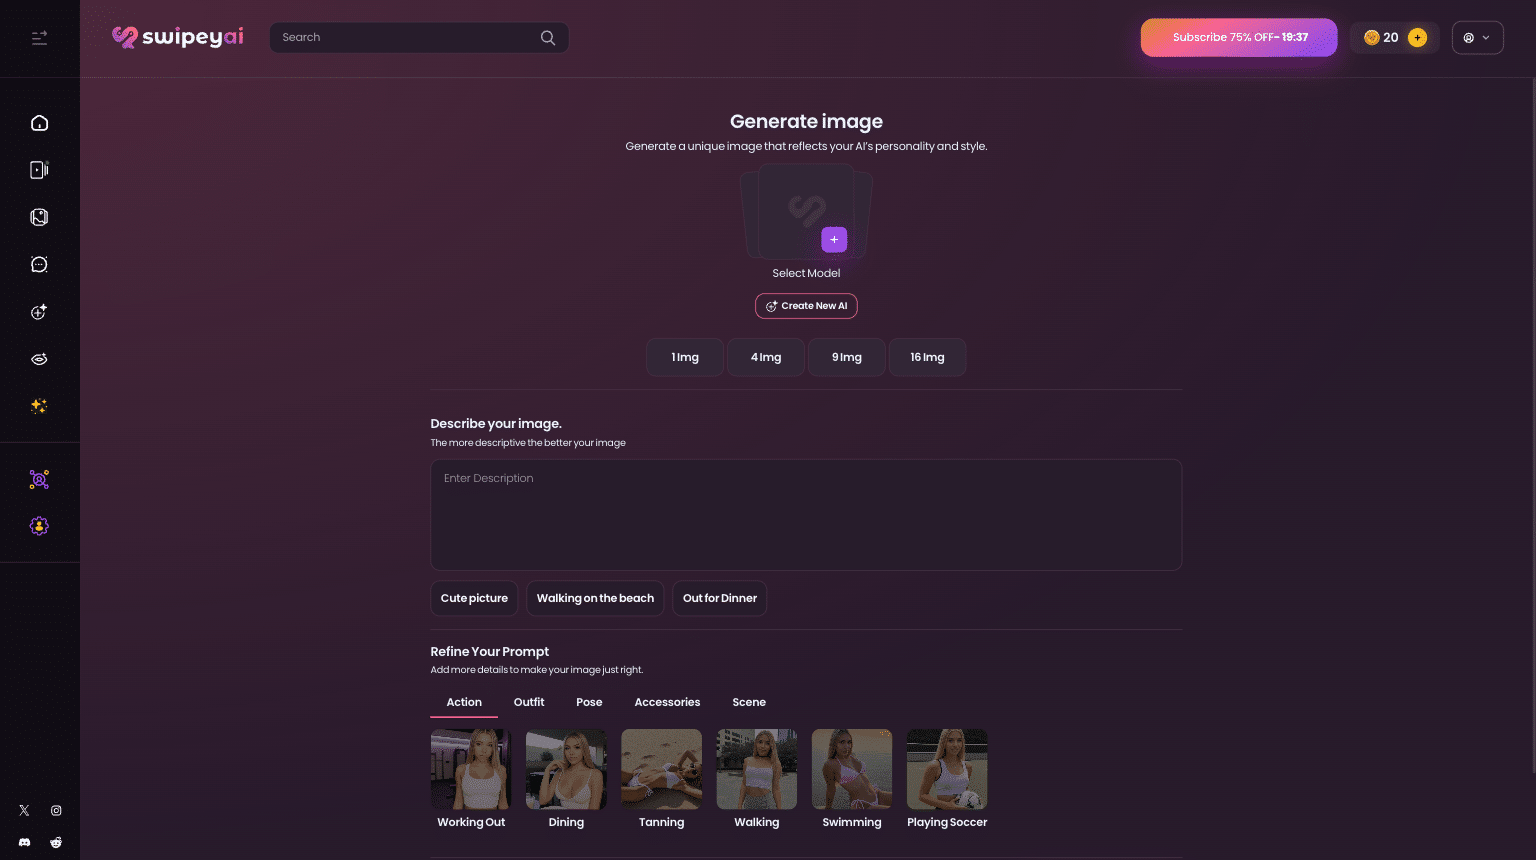Open the Discord social link
The height and width of the screenshot is (860, 1536).
point(24,843)
